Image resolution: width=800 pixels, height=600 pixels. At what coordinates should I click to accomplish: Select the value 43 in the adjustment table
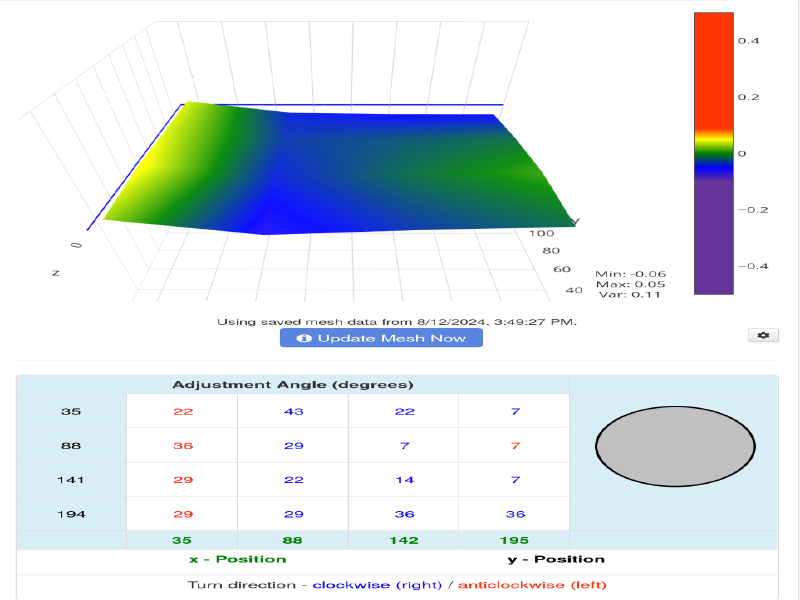point(292,412)
